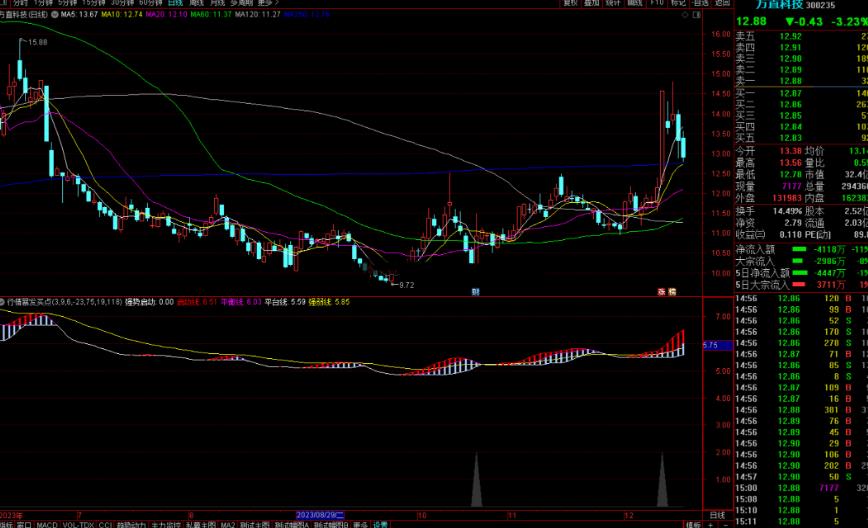Switch to the 15分钟 period tab

94,3
